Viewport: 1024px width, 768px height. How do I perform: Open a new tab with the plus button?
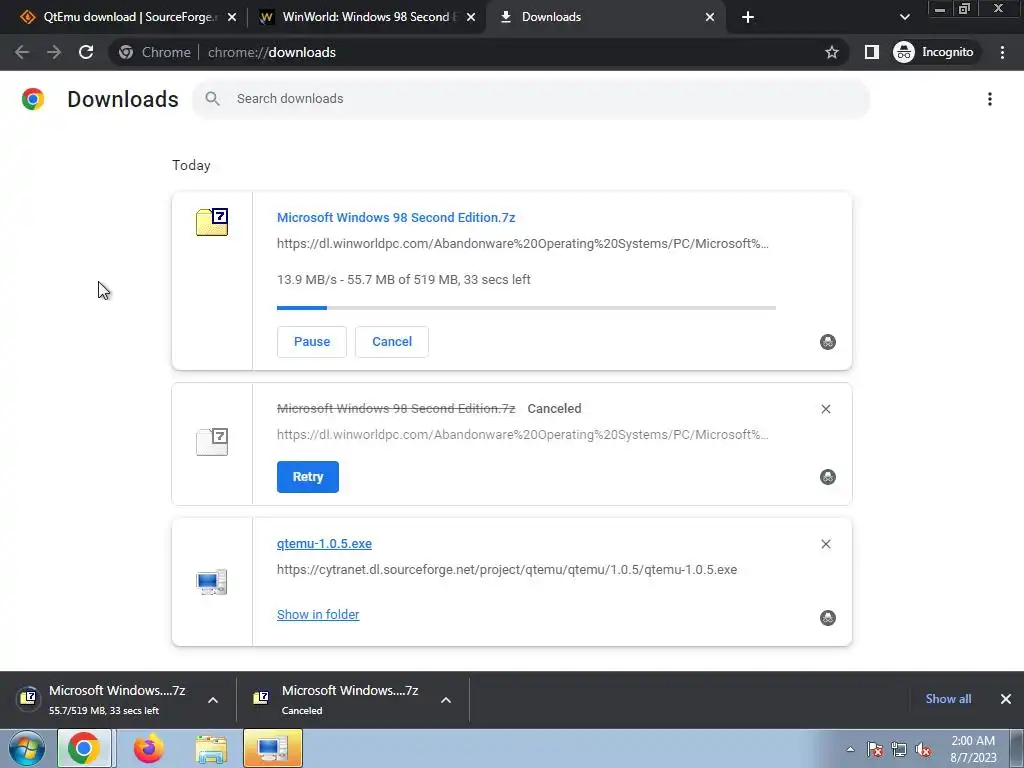point(748,18)
